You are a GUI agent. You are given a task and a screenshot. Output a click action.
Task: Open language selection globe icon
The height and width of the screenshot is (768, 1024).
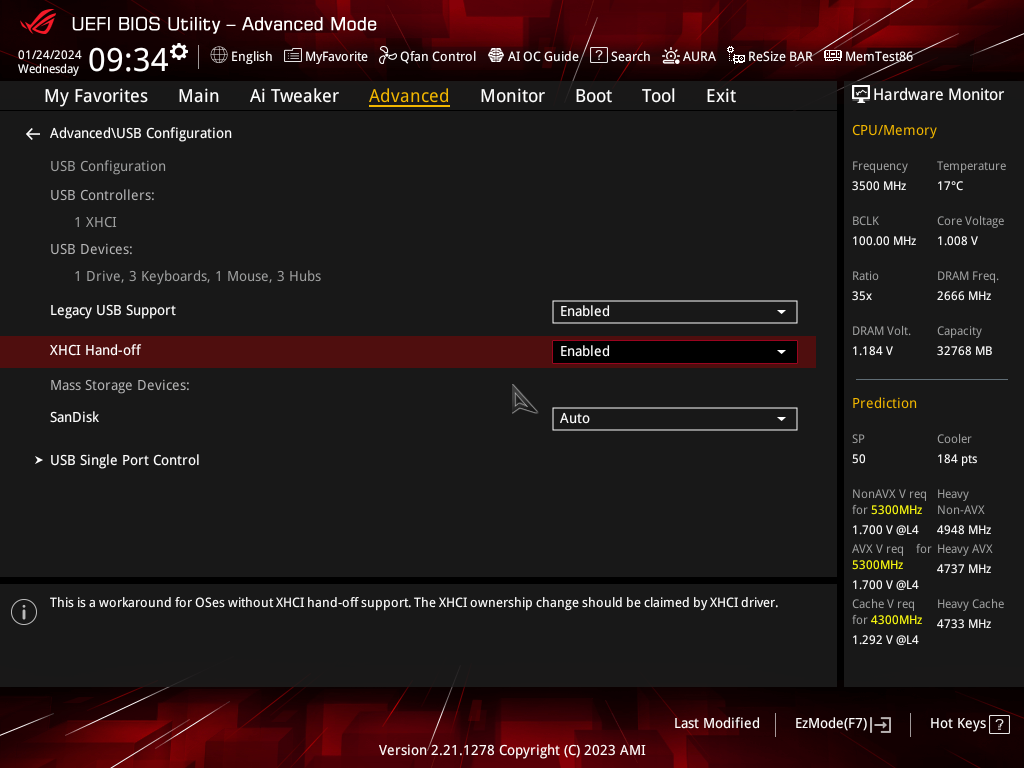pos(219,56)
